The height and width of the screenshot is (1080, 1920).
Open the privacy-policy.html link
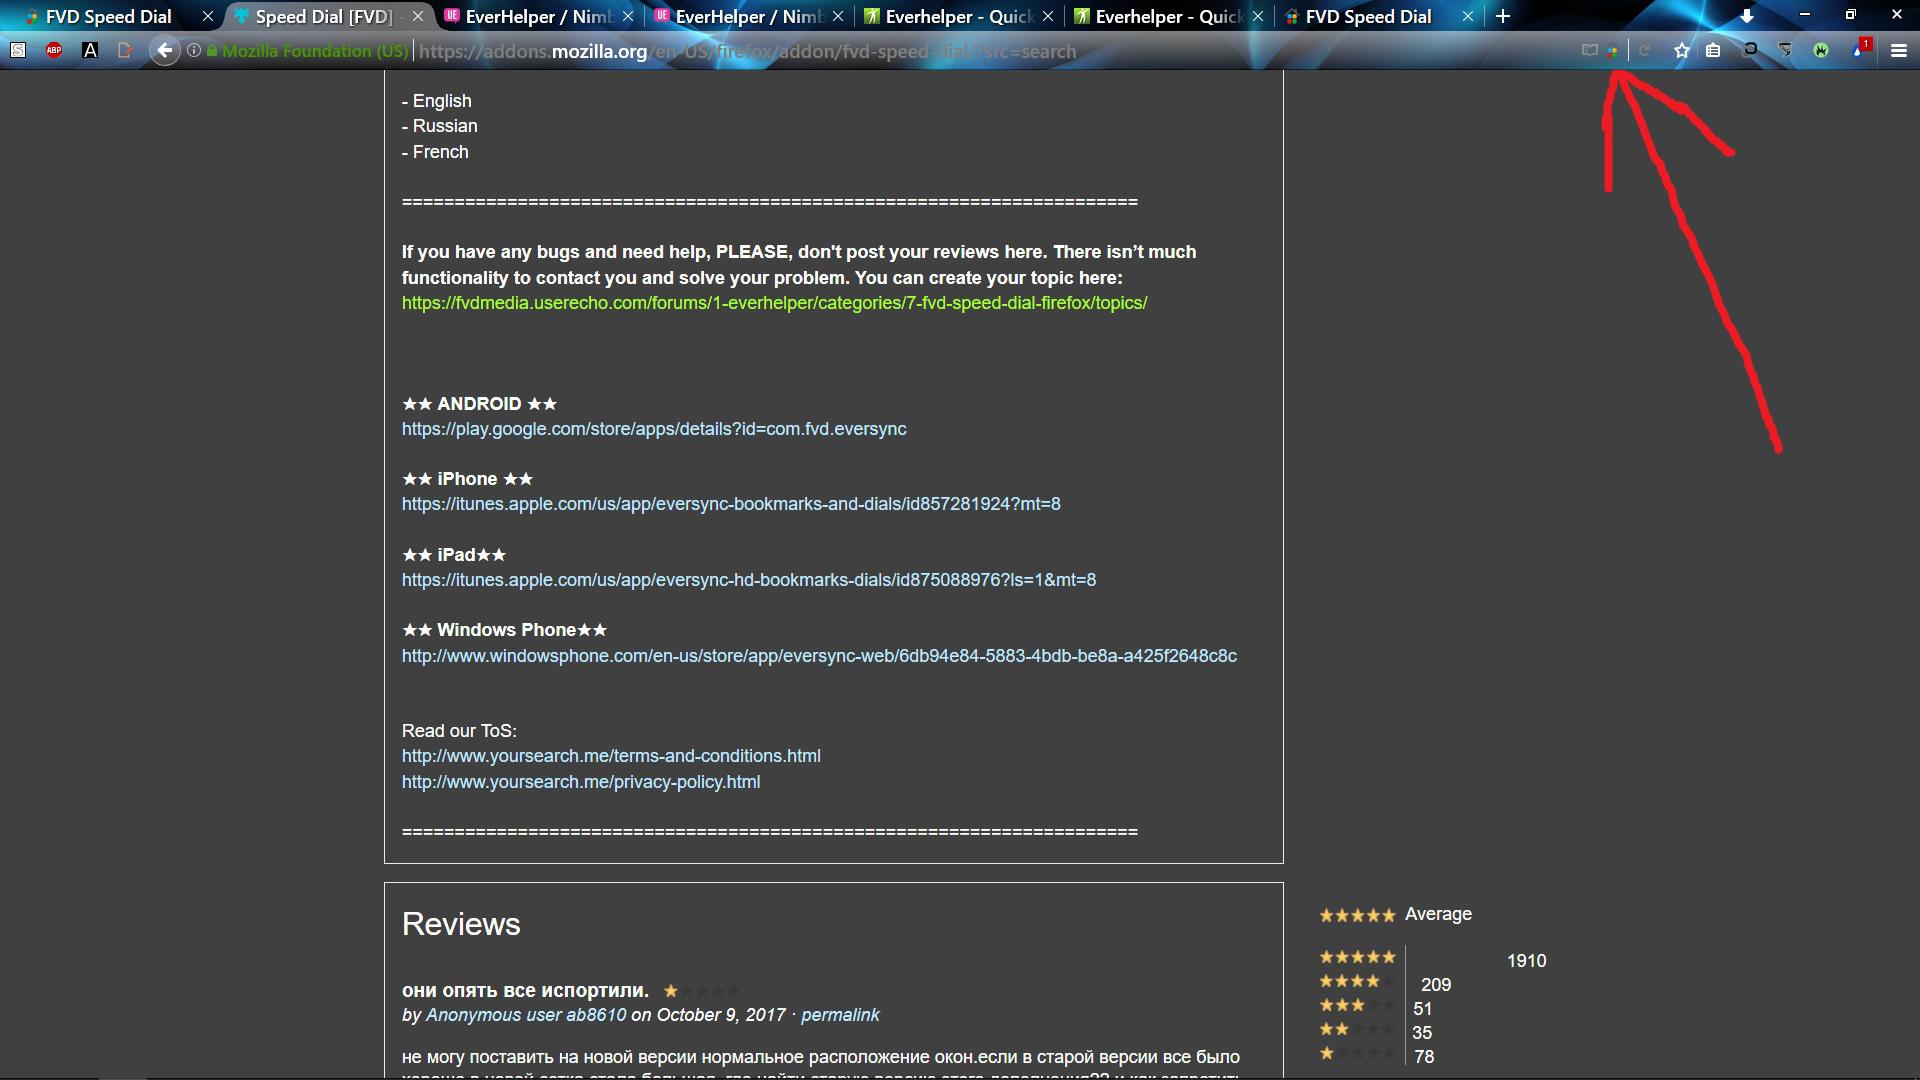[x=581, y=782]
